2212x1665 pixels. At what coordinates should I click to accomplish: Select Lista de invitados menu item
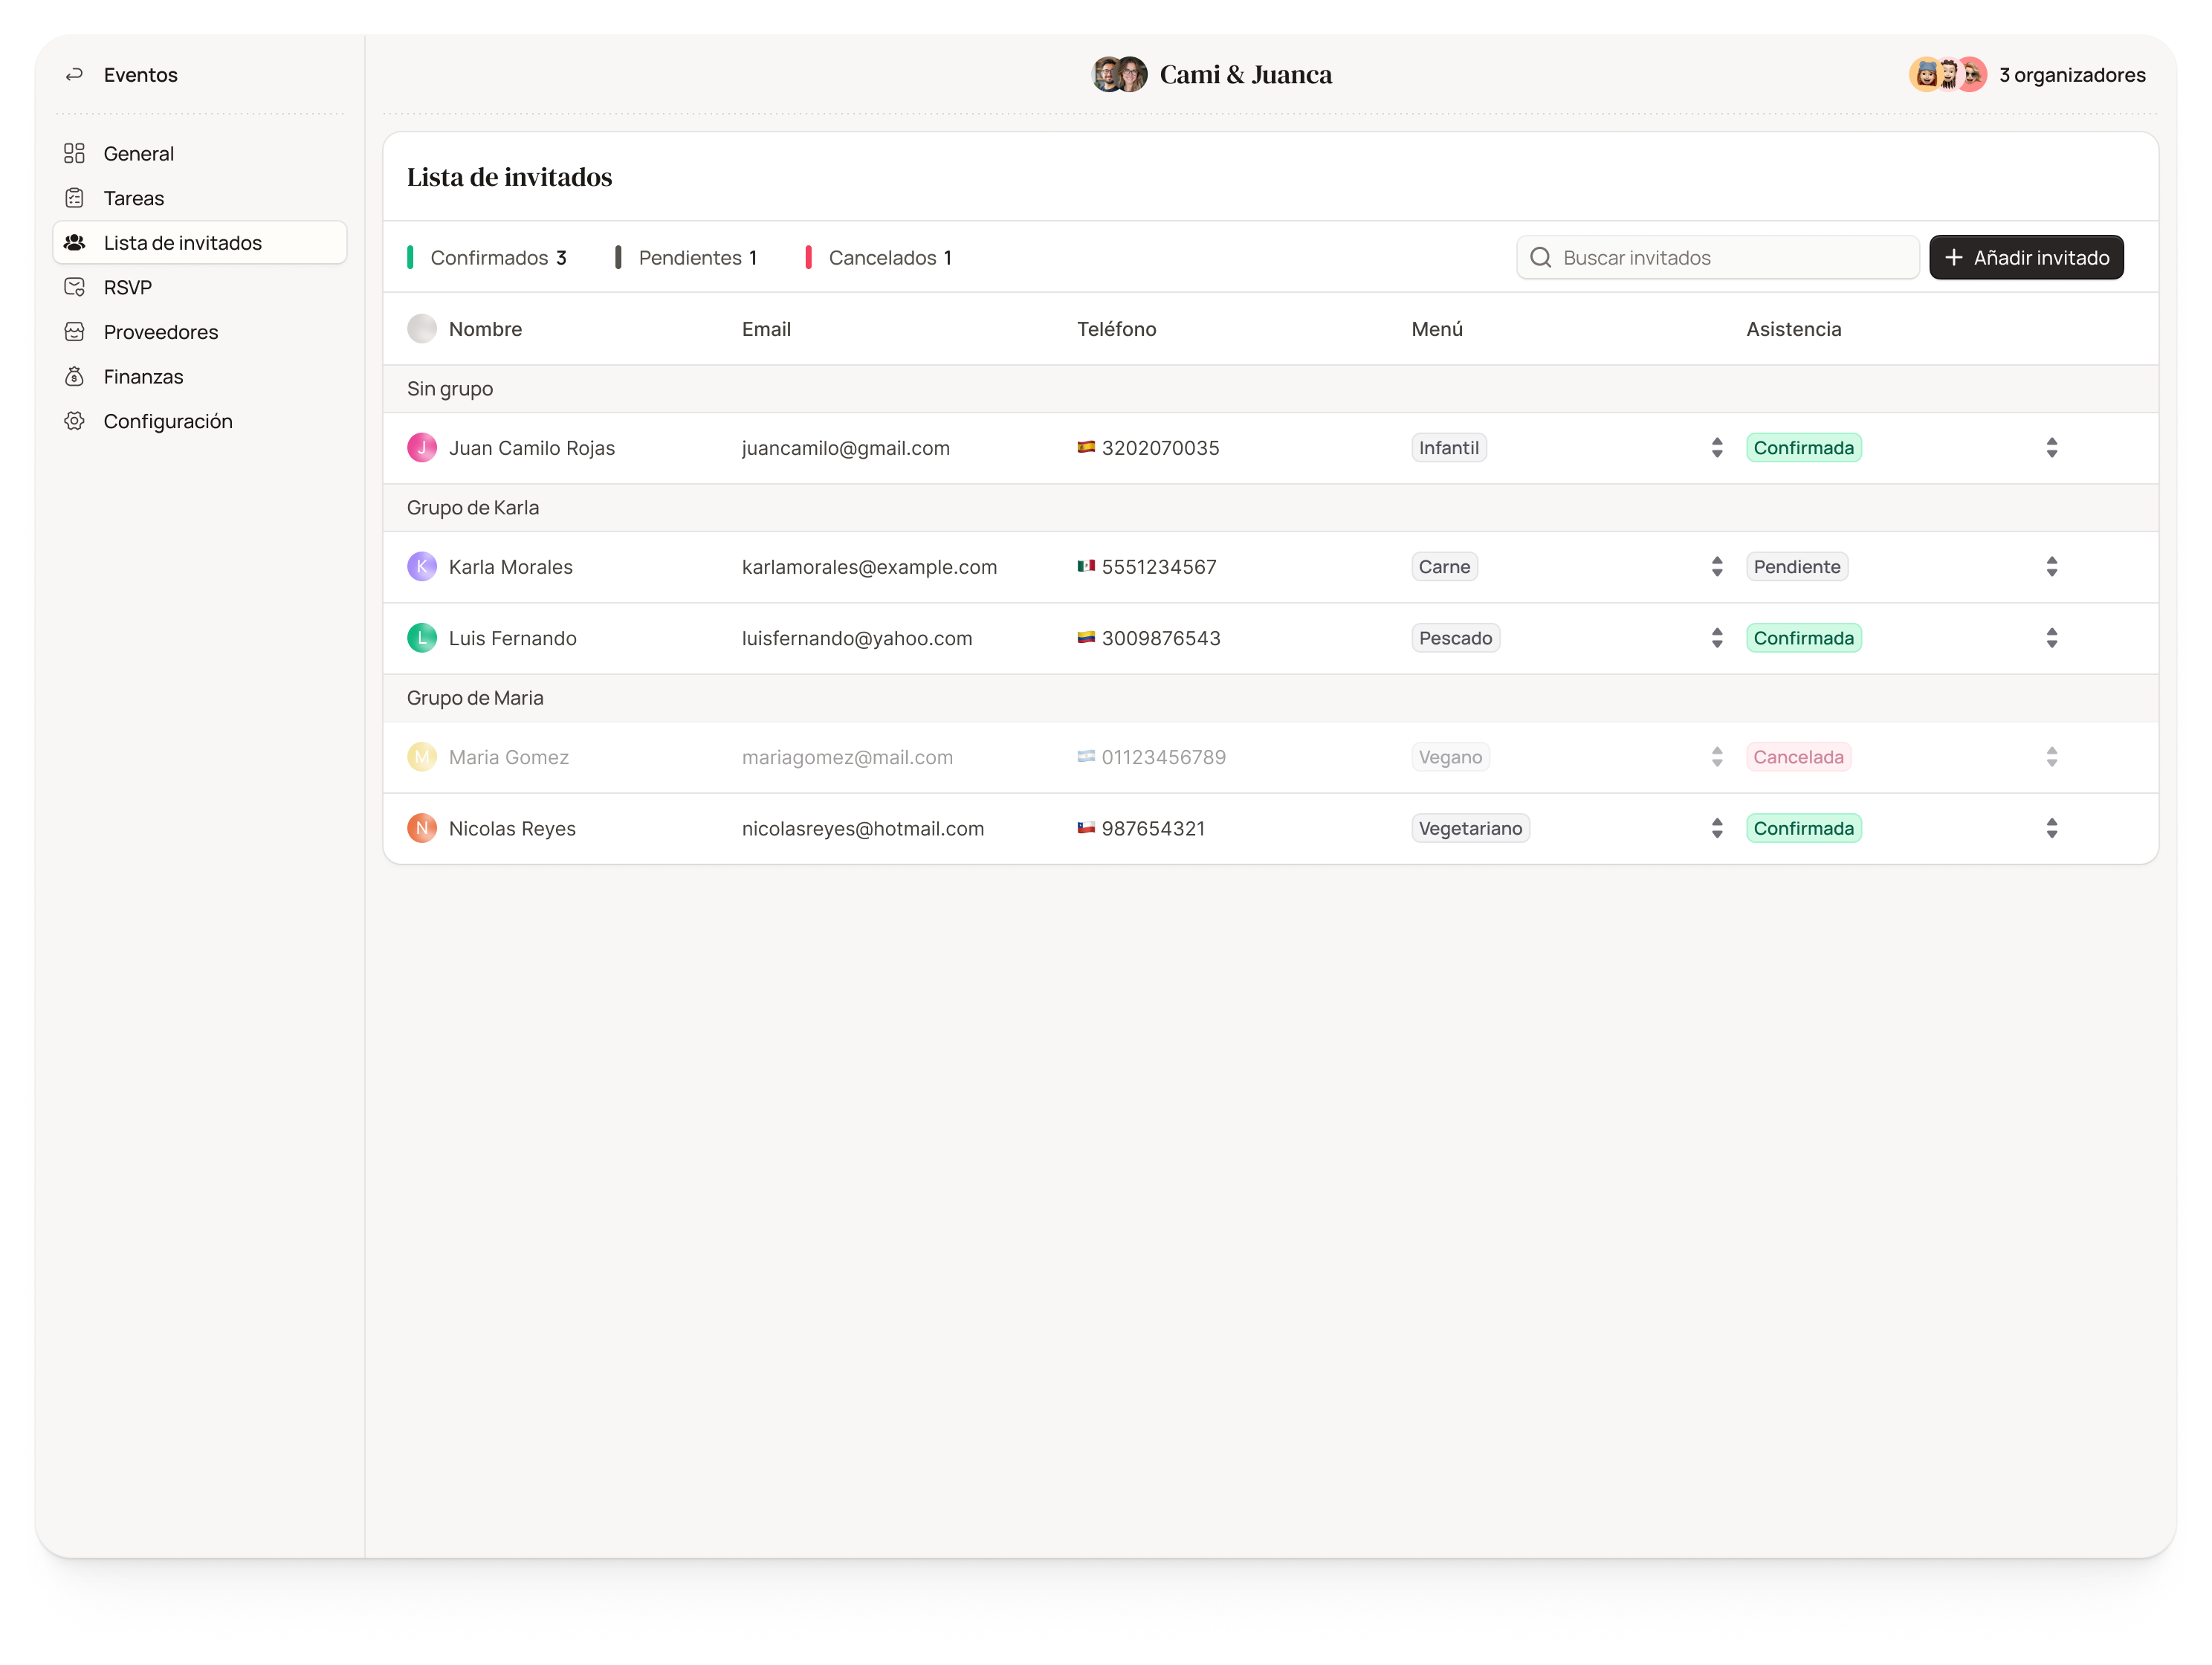pos(200,242)
